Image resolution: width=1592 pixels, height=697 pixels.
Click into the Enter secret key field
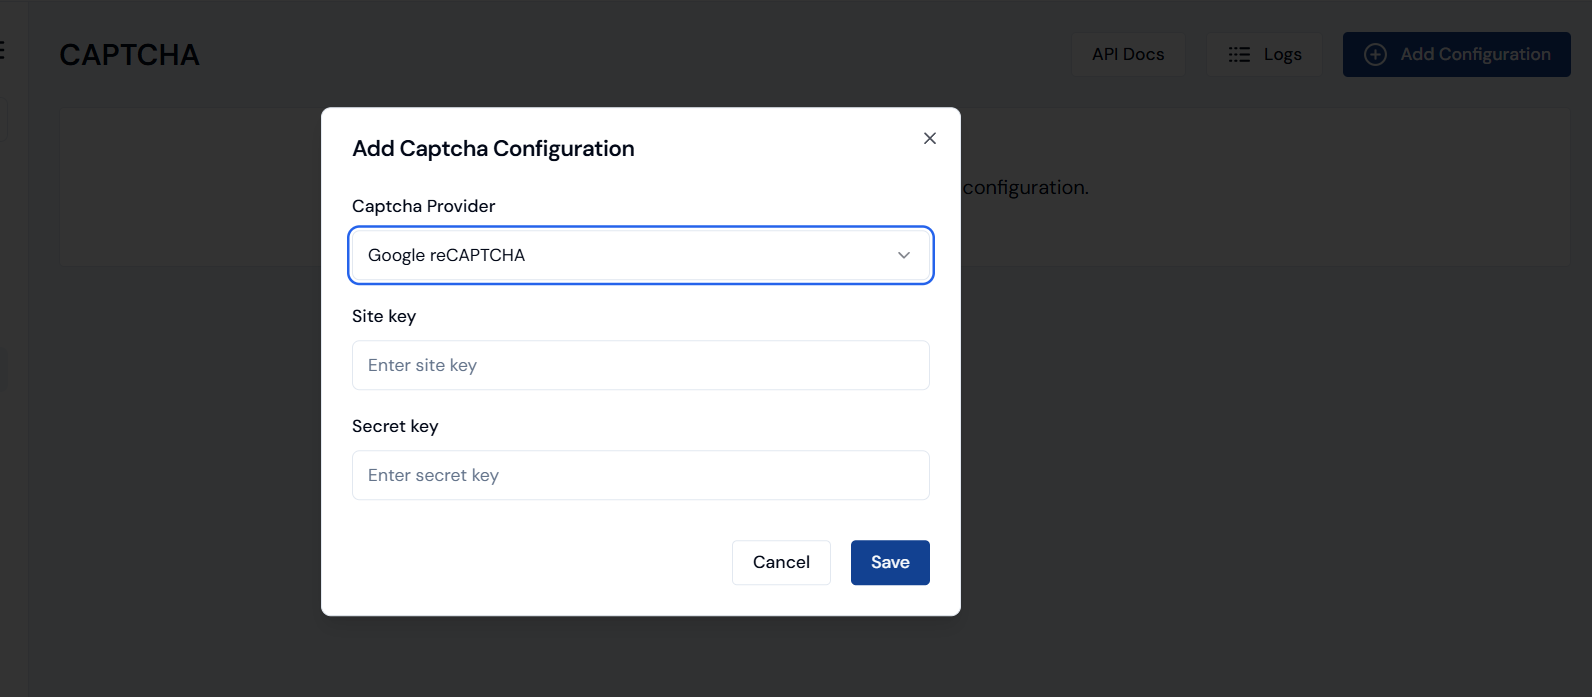click(640, 475)
